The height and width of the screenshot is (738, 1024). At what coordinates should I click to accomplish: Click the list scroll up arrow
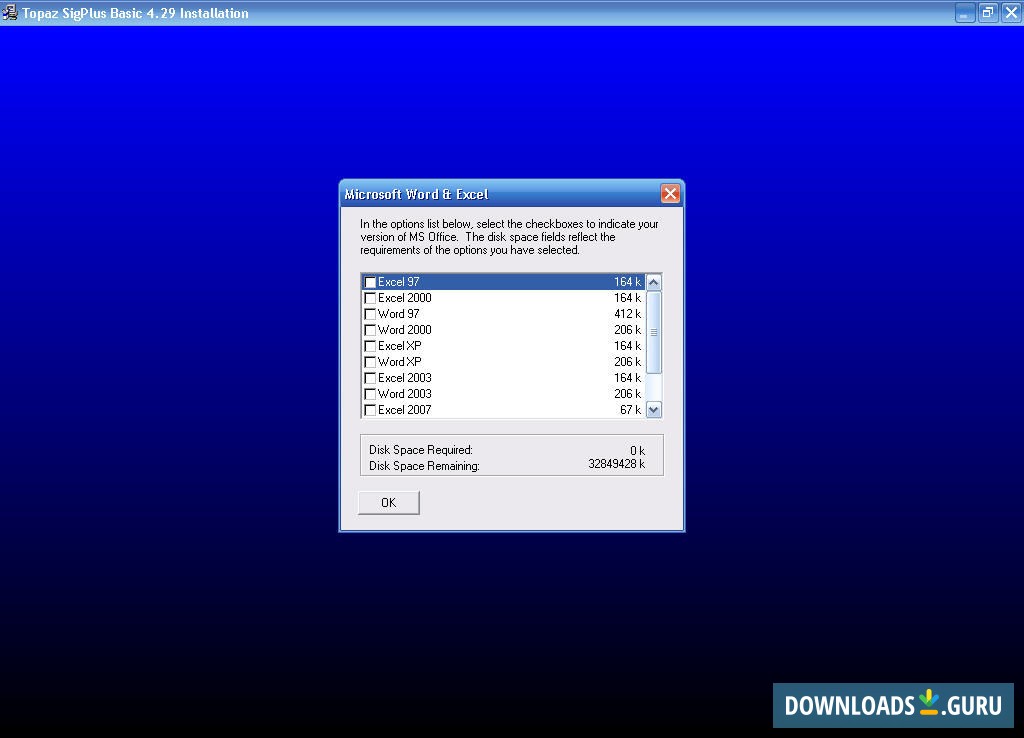[654, 282]
